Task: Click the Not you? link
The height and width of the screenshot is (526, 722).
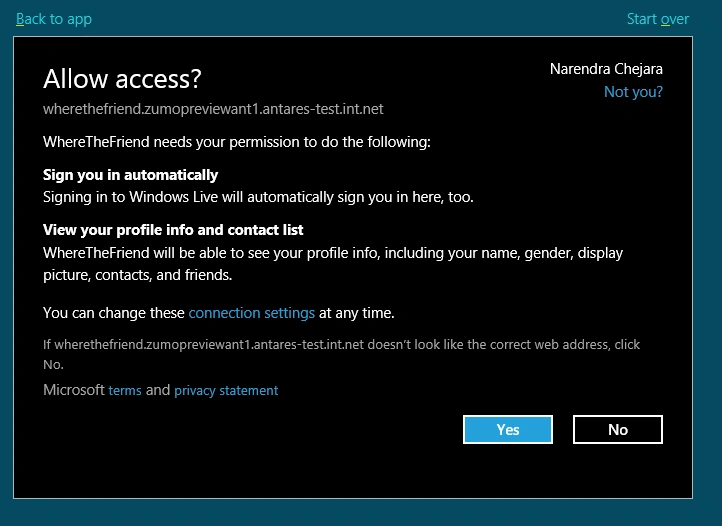Action: click(633, 92)
